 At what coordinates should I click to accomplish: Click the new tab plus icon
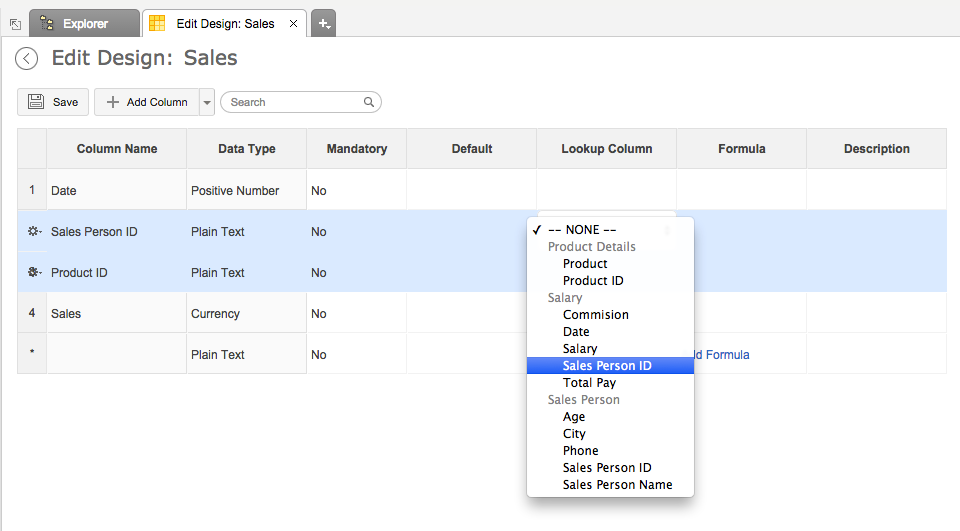pyautogui.click(x=323, y=23)
